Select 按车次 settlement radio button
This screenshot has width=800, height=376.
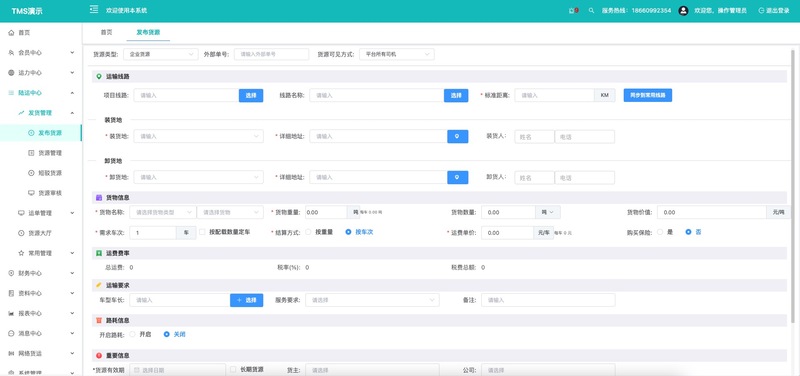pos(348,232)
